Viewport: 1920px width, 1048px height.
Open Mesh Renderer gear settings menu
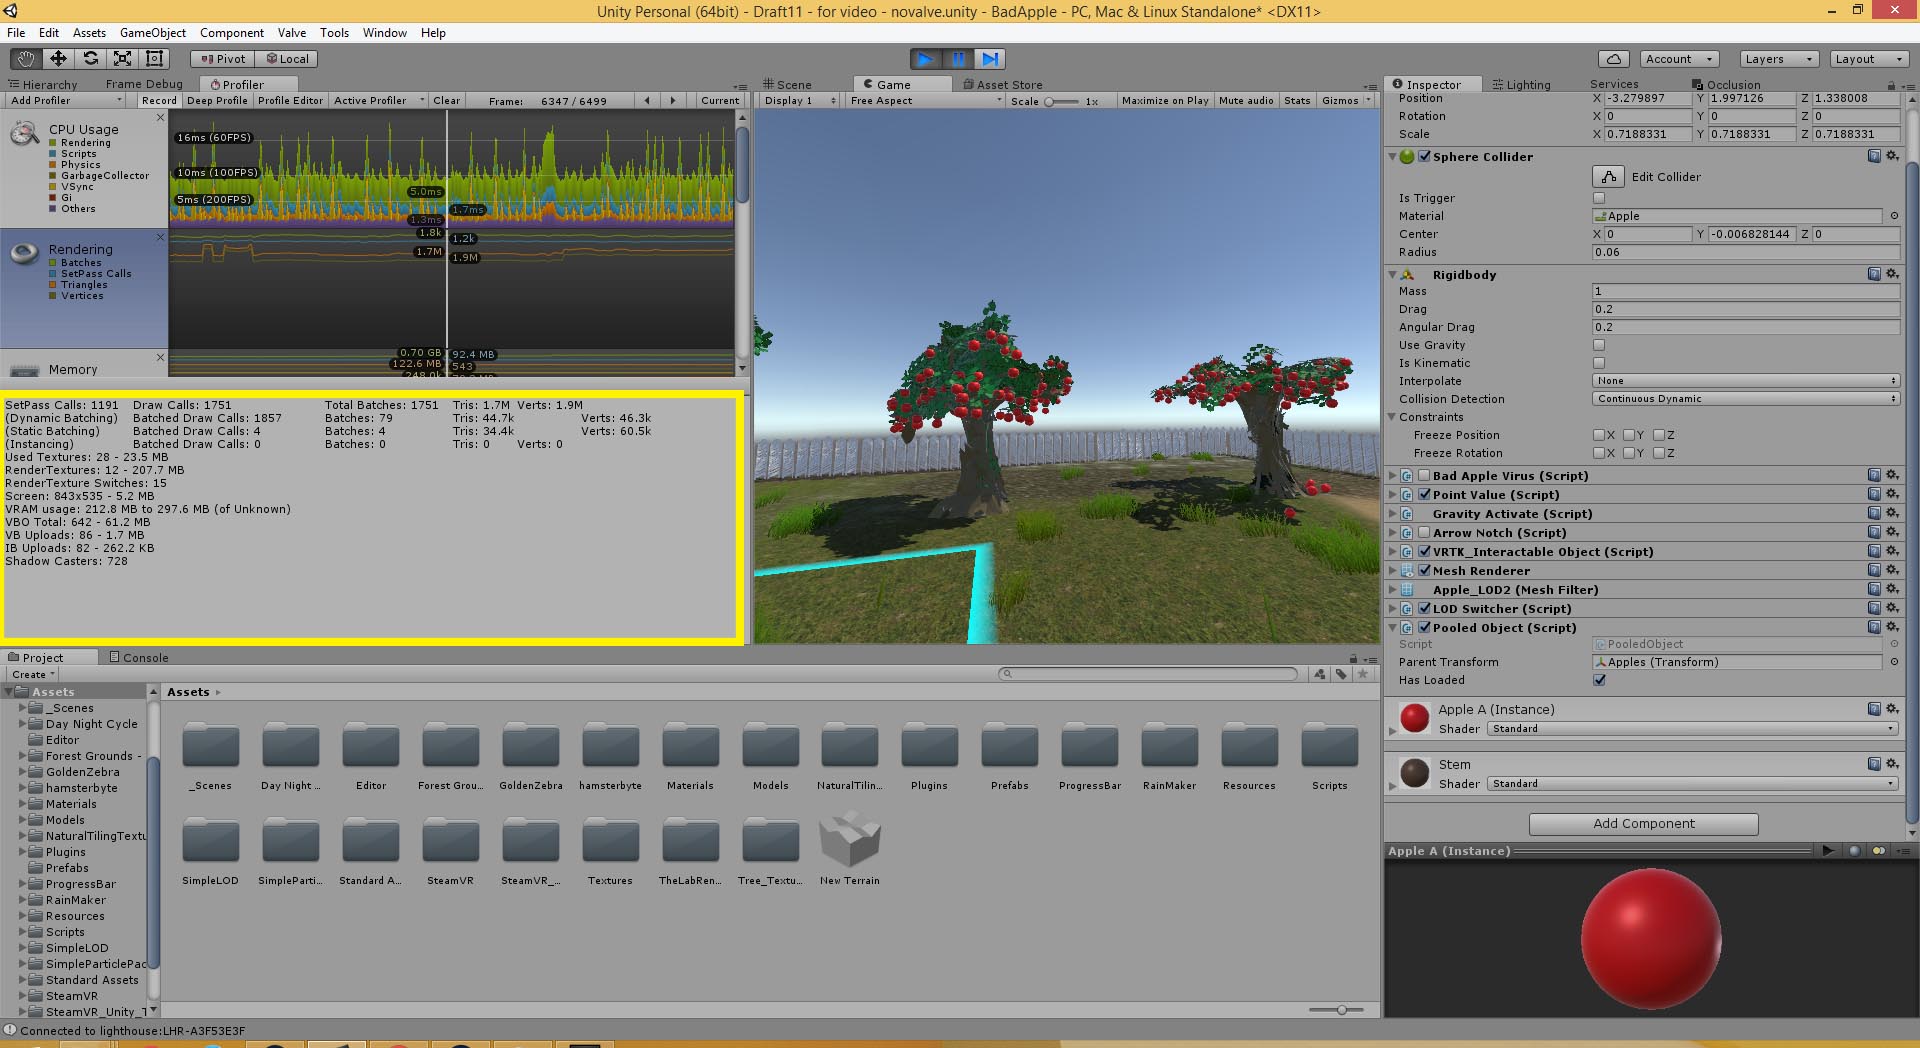(1892, 570)
